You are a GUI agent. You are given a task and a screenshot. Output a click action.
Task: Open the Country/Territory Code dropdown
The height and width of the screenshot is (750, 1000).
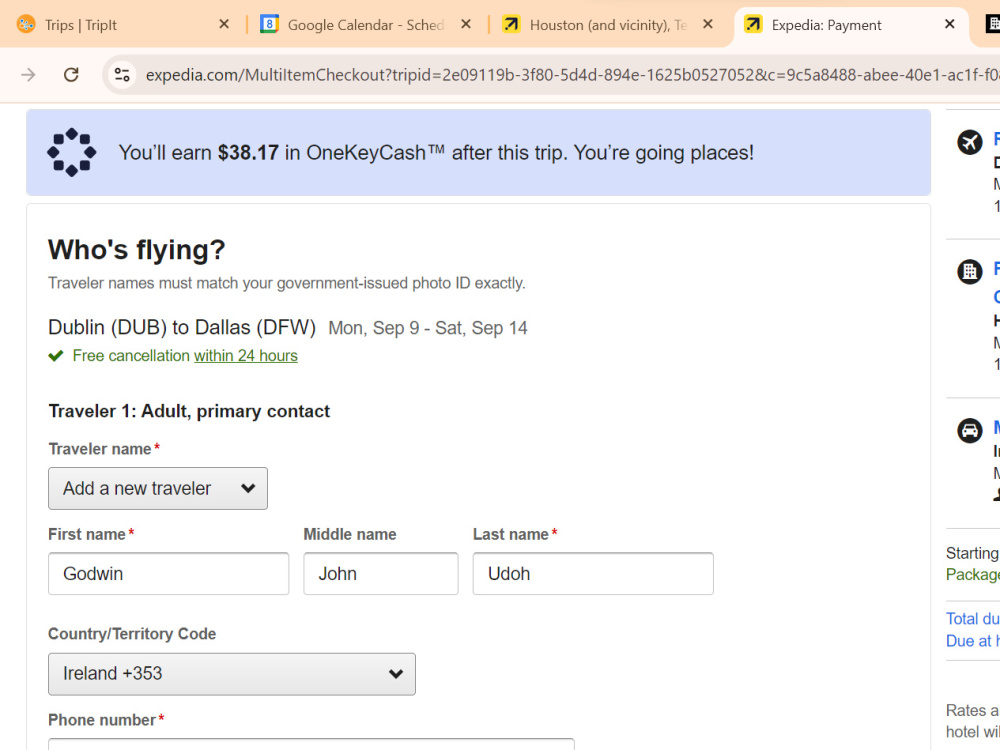coord(232,674)
